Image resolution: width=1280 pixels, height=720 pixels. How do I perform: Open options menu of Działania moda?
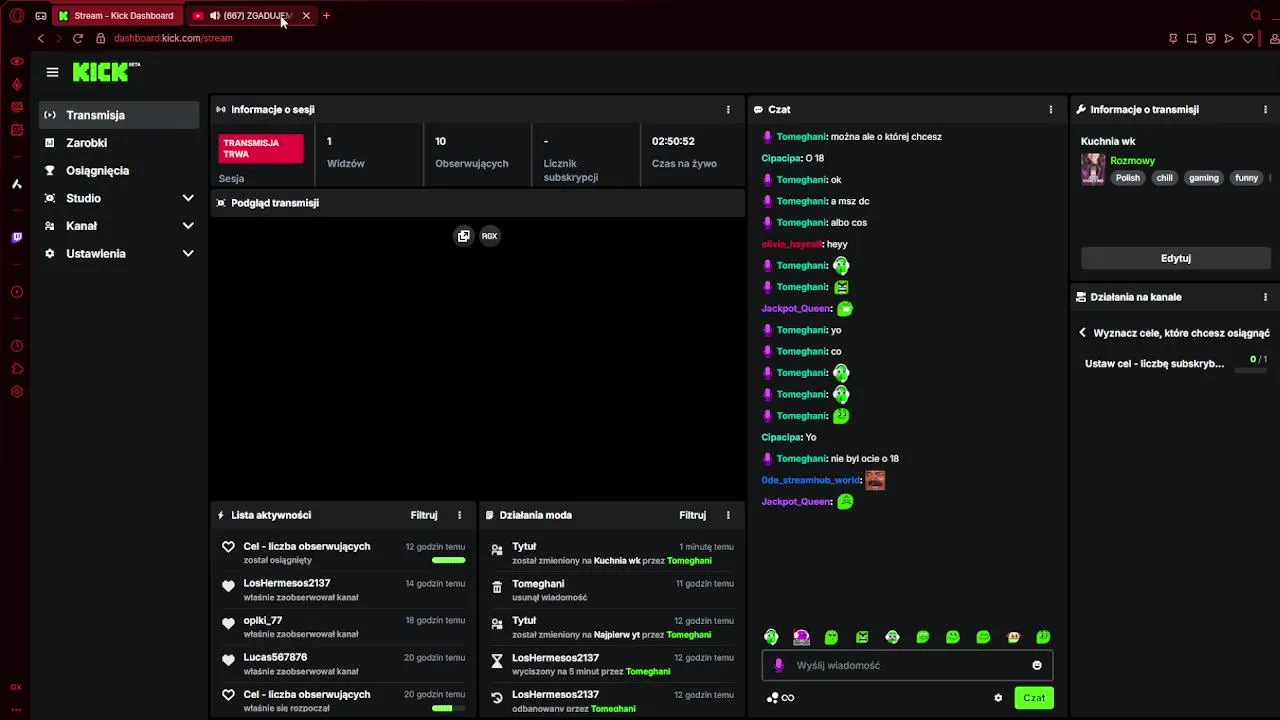pos(728,515)
